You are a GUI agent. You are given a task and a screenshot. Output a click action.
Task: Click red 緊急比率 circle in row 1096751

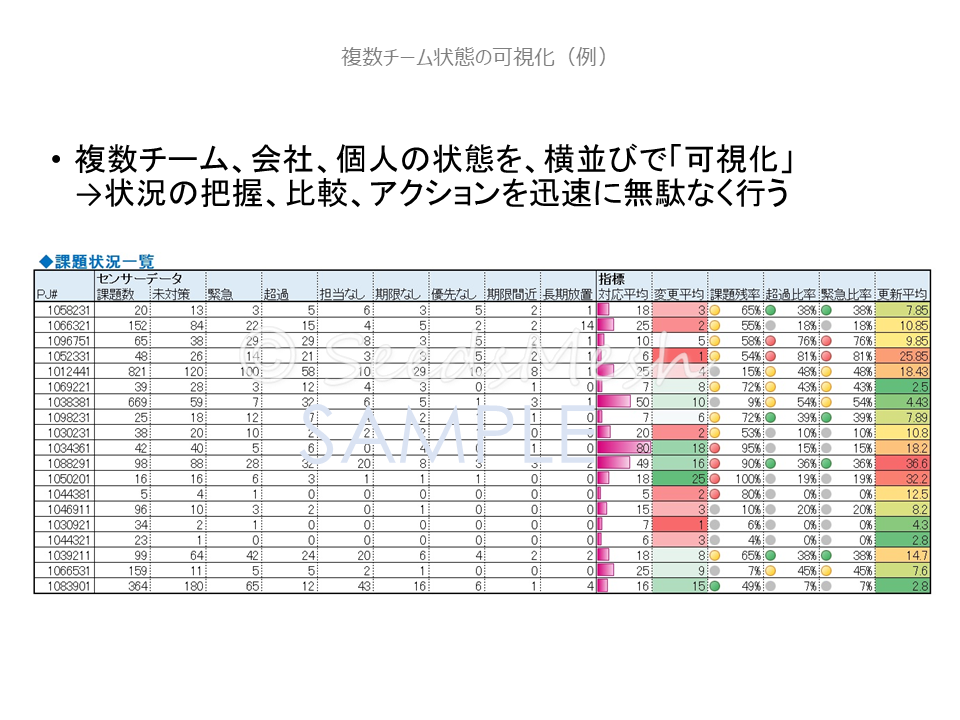click(x=826, y=341)
